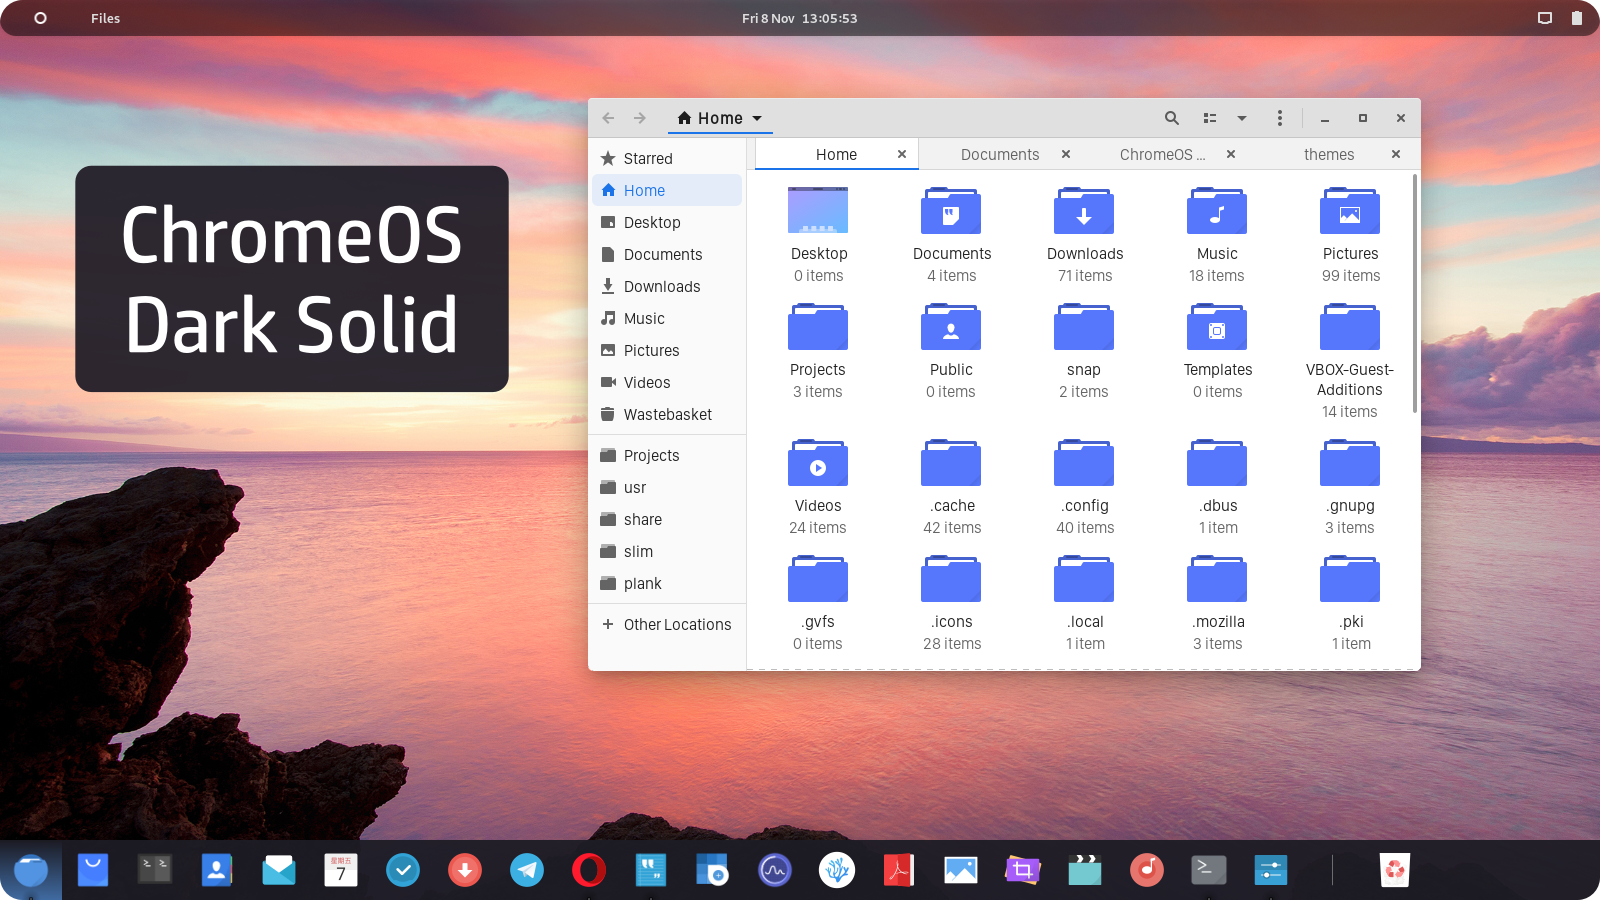Open the Files app menu in top bar
This screenshot has height=900, width=1600.
pos(105,18)
